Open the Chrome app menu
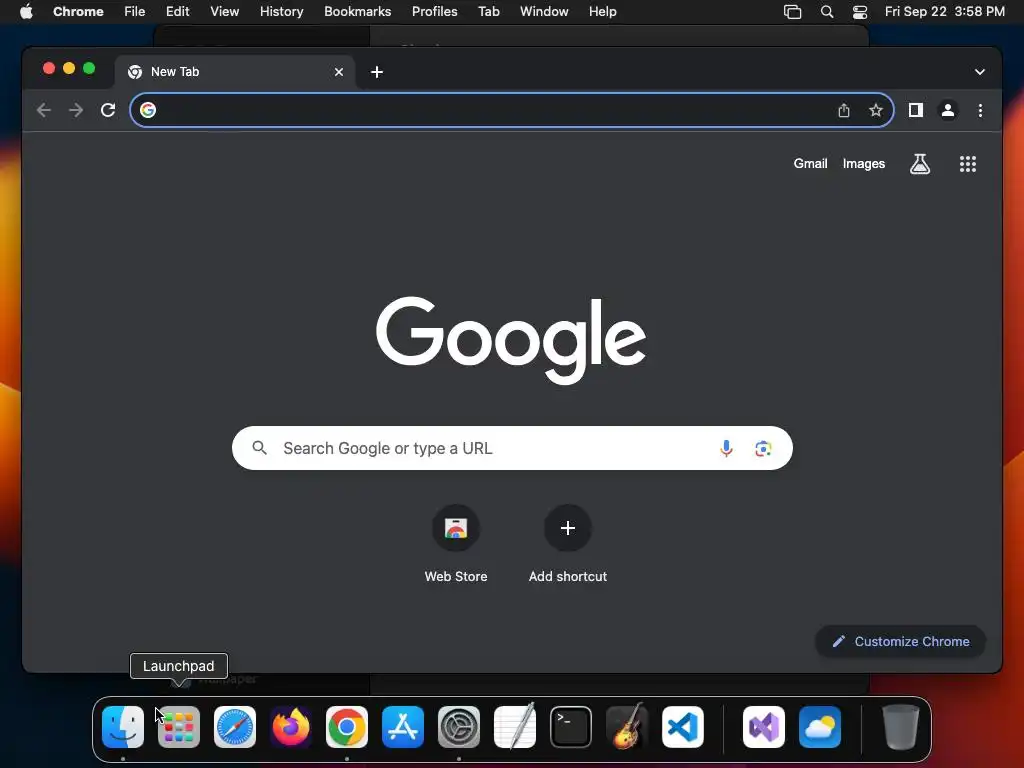 pyautogui.click(x=78, y=11)
